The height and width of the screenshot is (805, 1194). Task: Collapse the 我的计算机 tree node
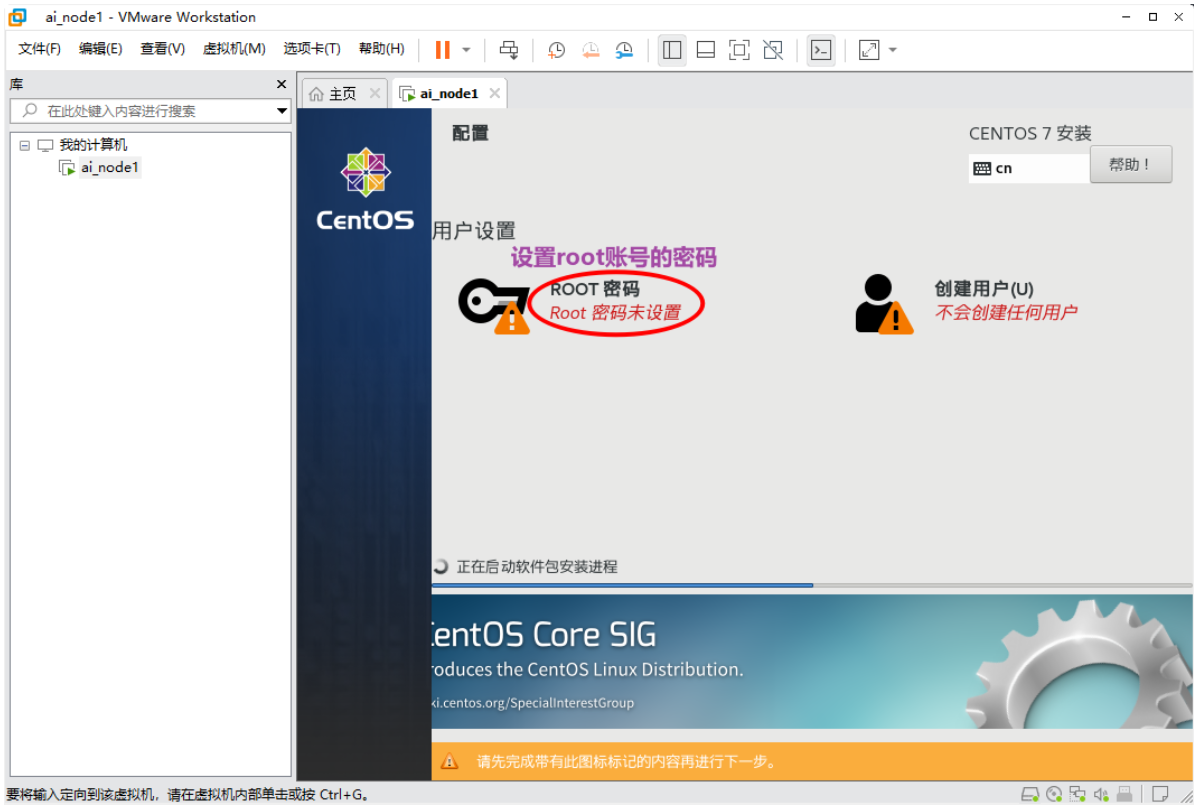pyautogui.click(x=24, y=144)
